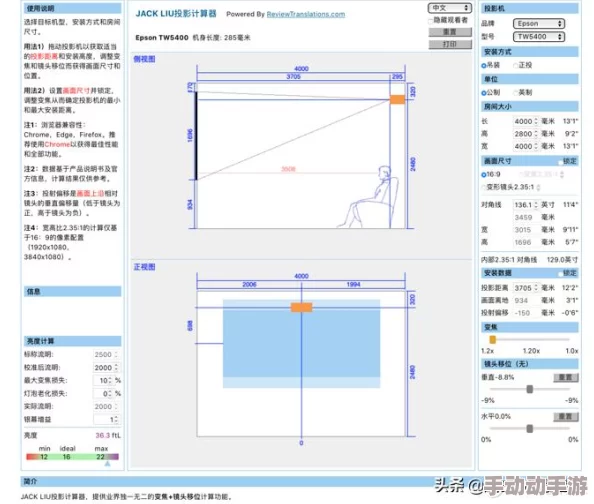Click the 镜头移位 (无) section header
The height and width of the screenshot is (504, 594).
[530, 364]
